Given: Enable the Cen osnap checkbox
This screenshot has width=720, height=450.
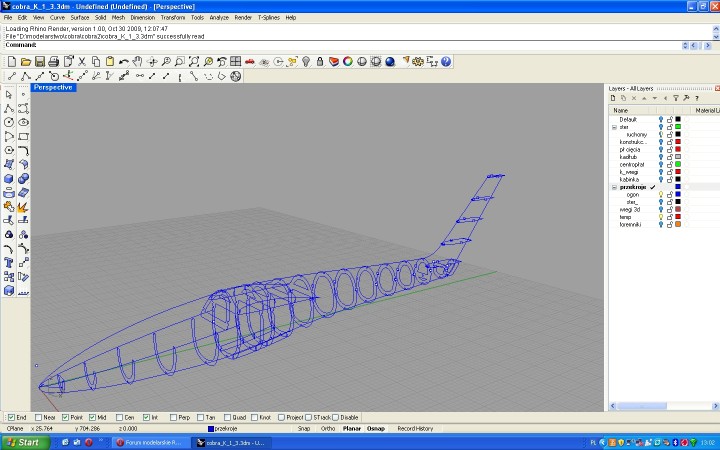Looking at the screenshot, I should pos(119,417).
